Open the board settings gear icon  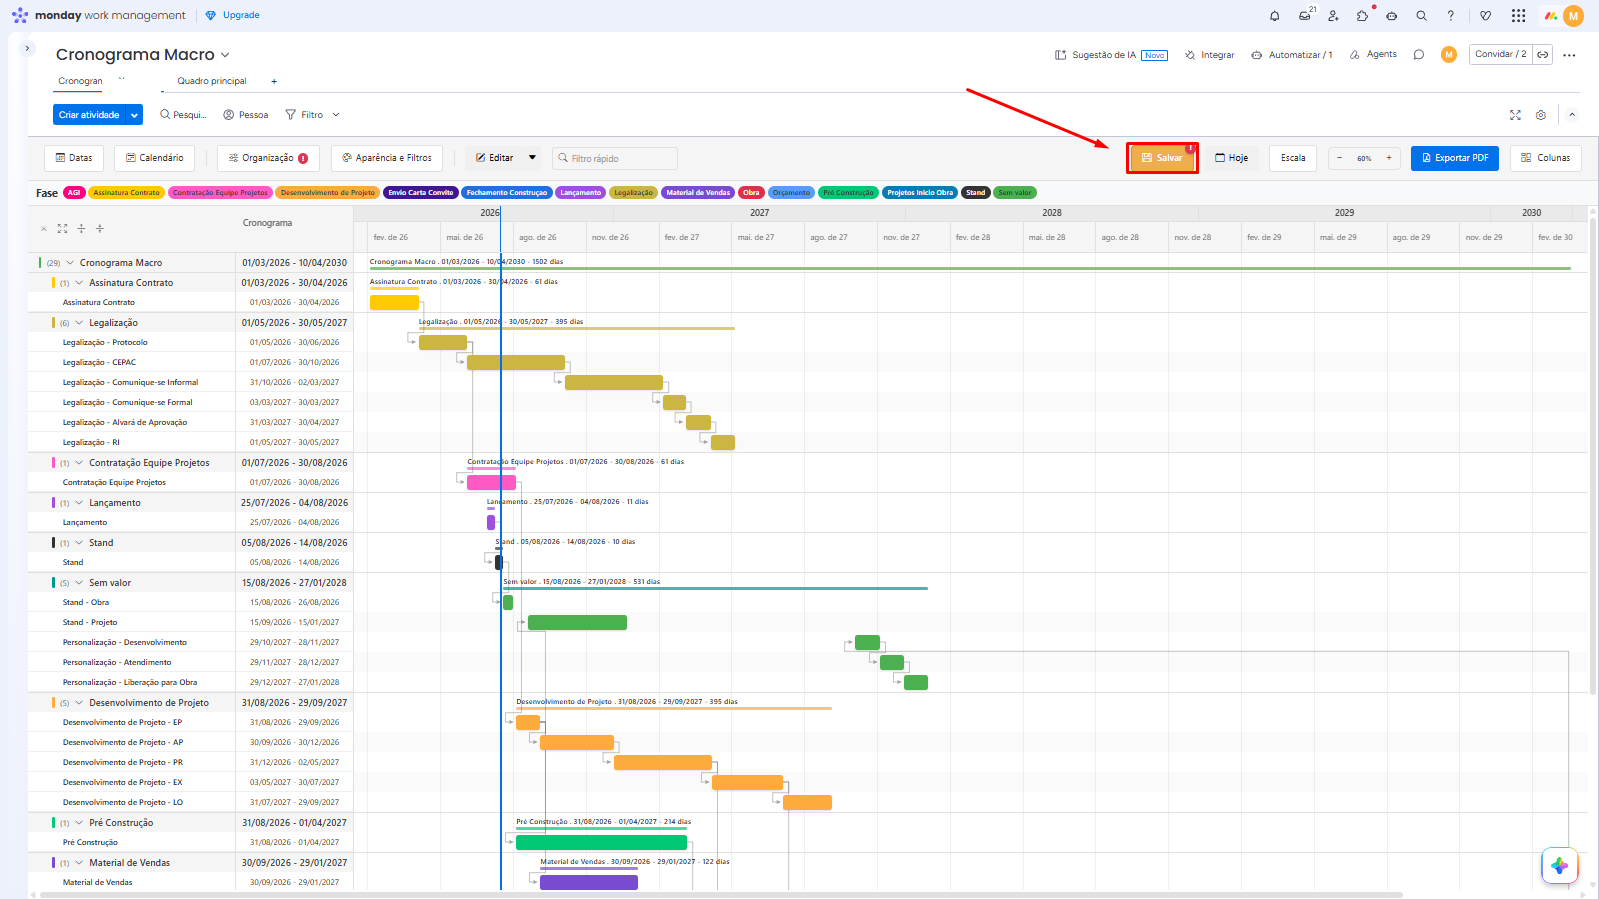1541,115
